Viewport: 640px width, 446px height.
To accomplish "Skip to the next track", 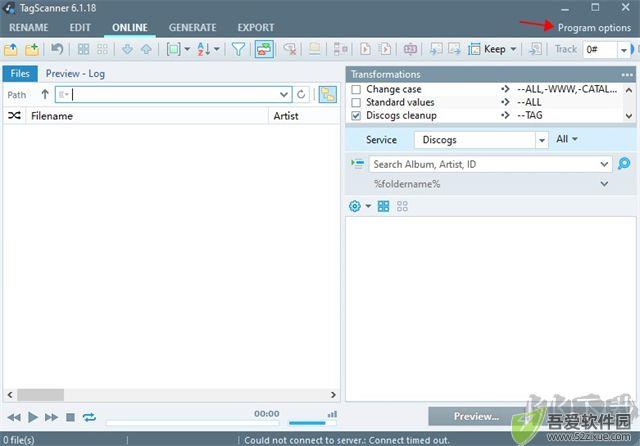I will [x=51, y=417].
